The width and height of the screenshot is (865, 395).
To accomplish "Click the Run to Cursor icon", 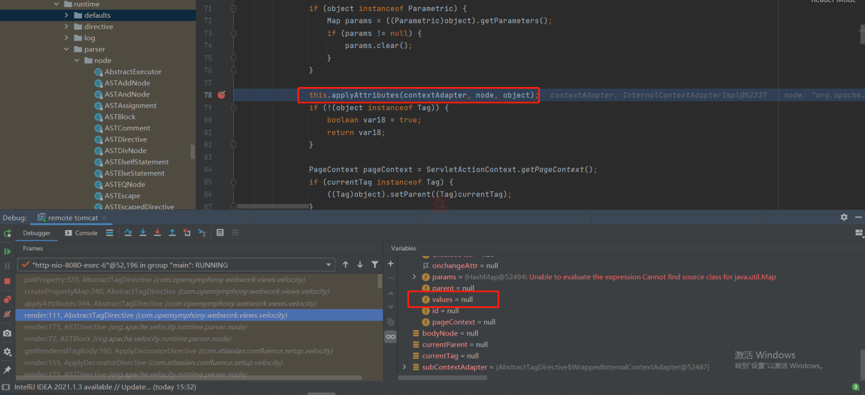I will (202, 233).
